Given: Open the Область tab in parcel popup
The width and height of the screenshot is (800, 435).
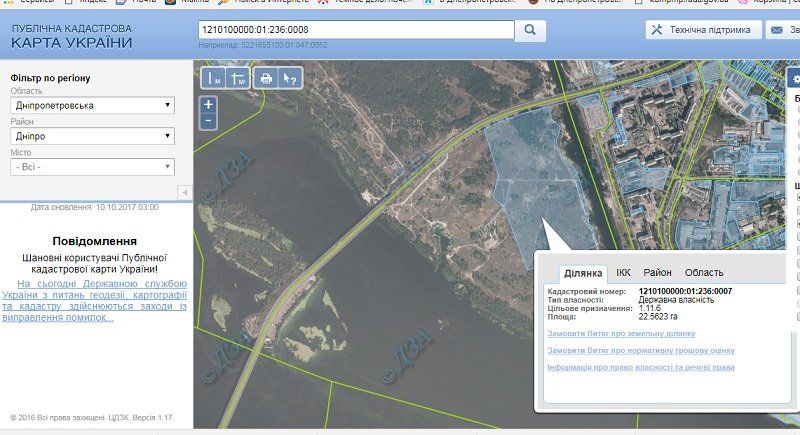Looking at the screenshot, I should click(x=704, y=272).
